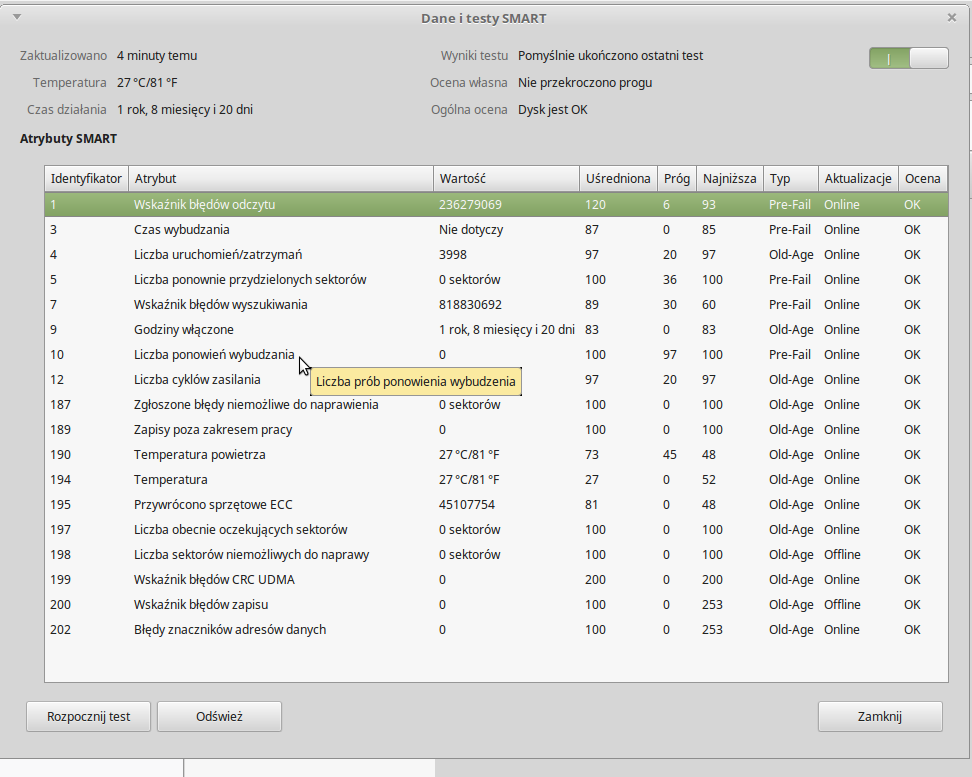Viewport: 972px width, 777px height.
Task: Select Liczba sektorów niemożliwych do naprawy row
Action: pyautogui.click(x=496, y=555)
